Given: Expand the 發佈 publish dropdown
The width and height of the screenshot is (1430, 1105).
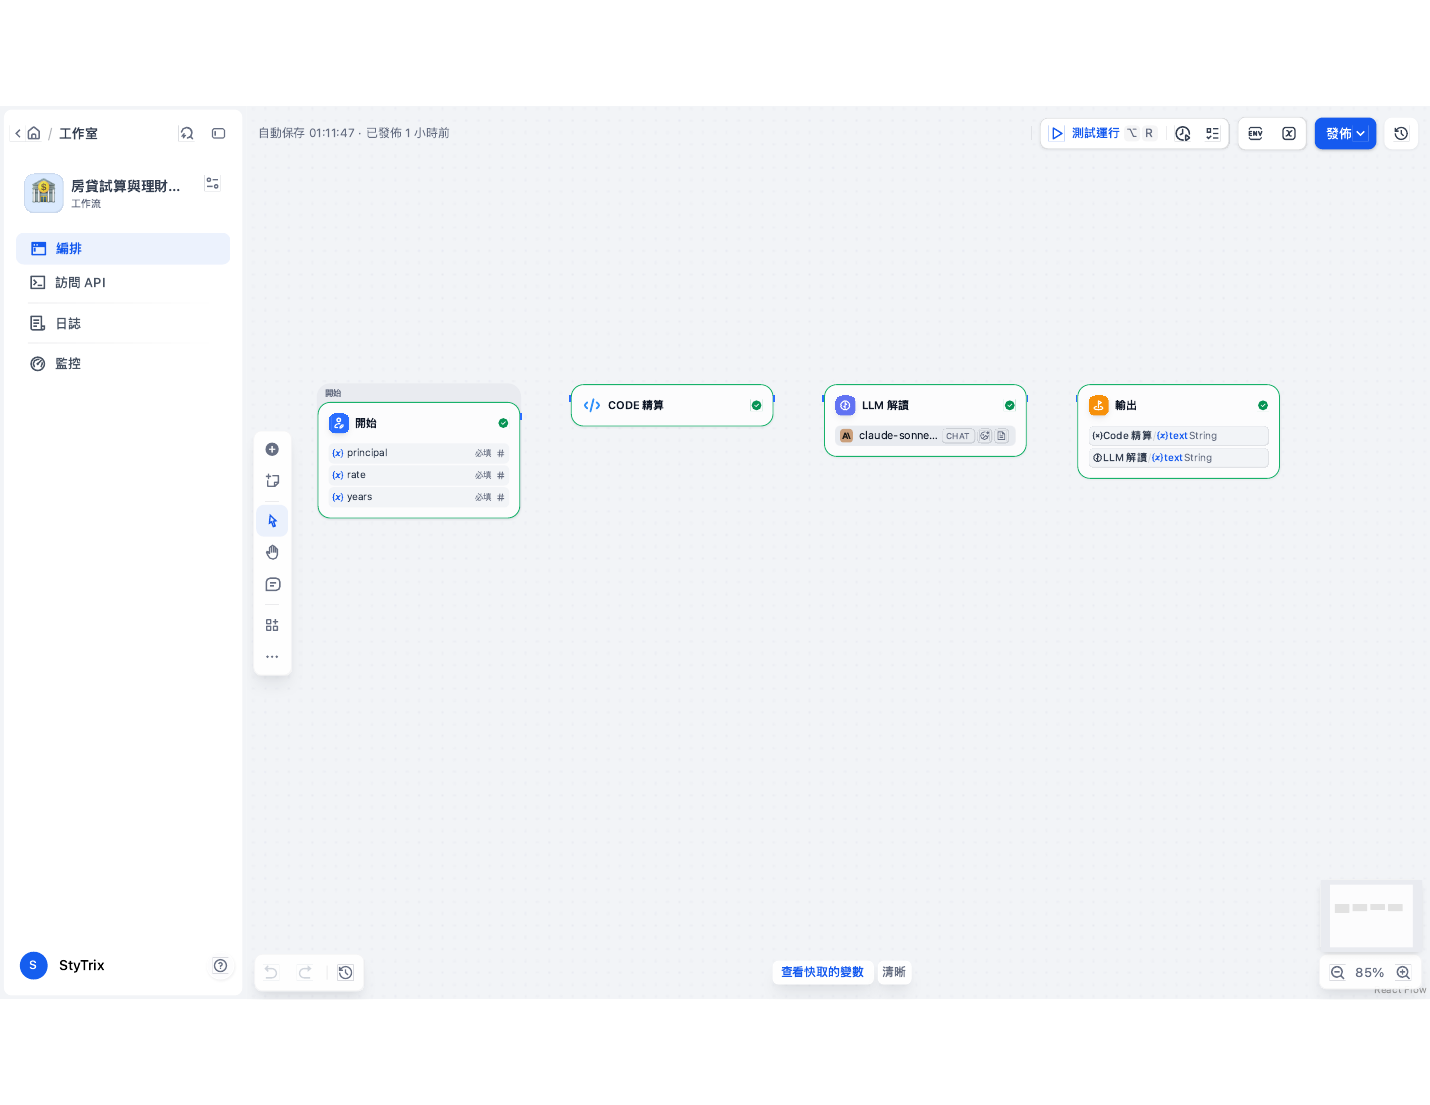Looking at the screenshot, I should pos(1345,133).
